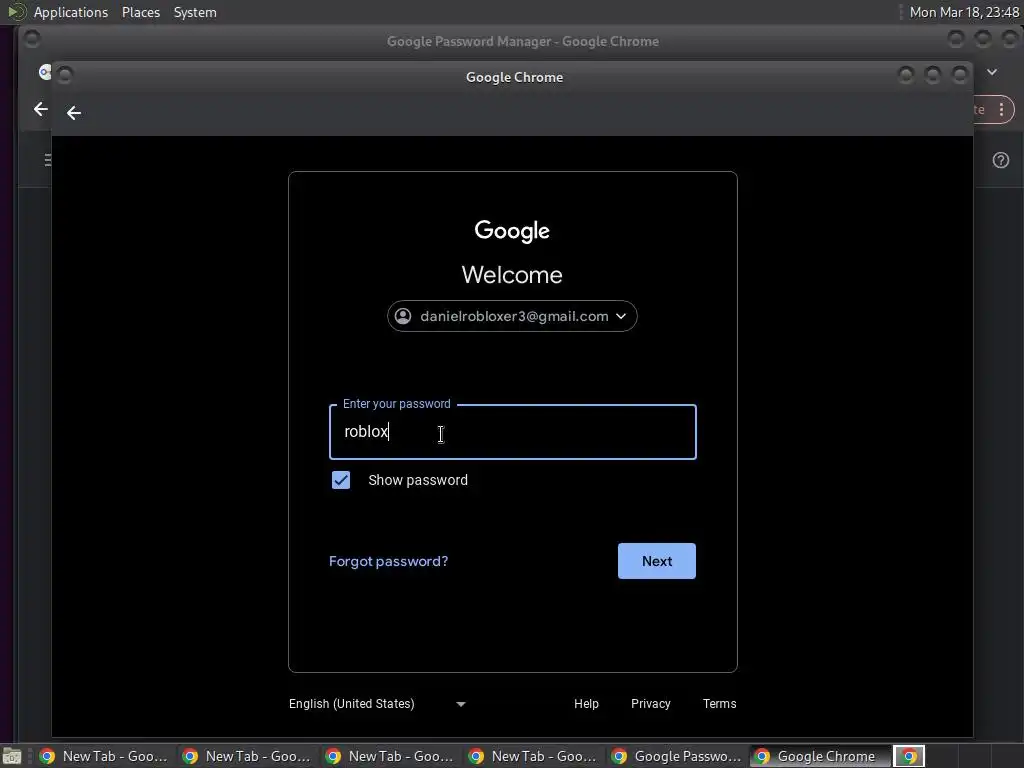
Task: Switch to Google Password Manager taskbar entry
Action: tap(677, 756)
